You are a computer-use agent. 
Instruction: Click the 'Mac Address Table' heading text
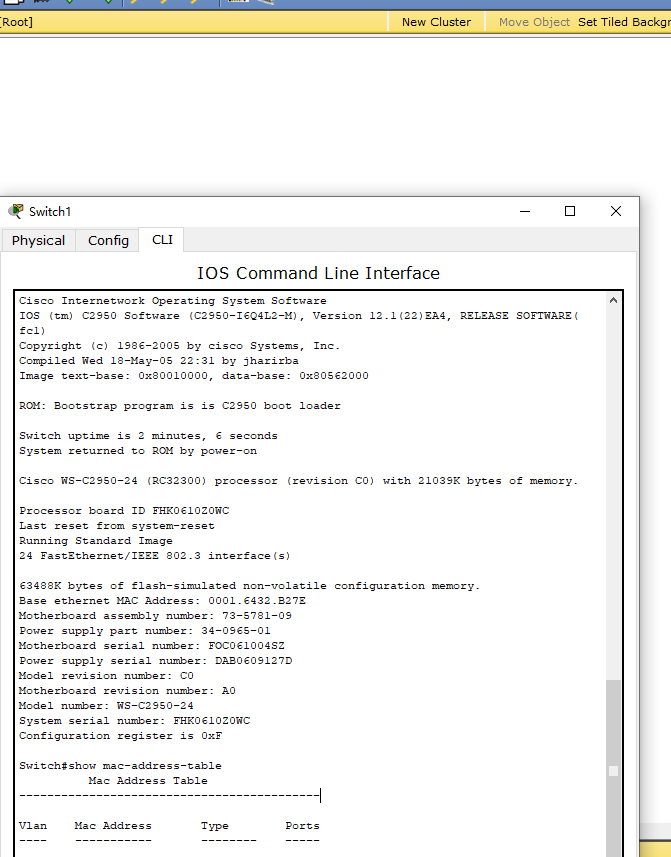148,780
